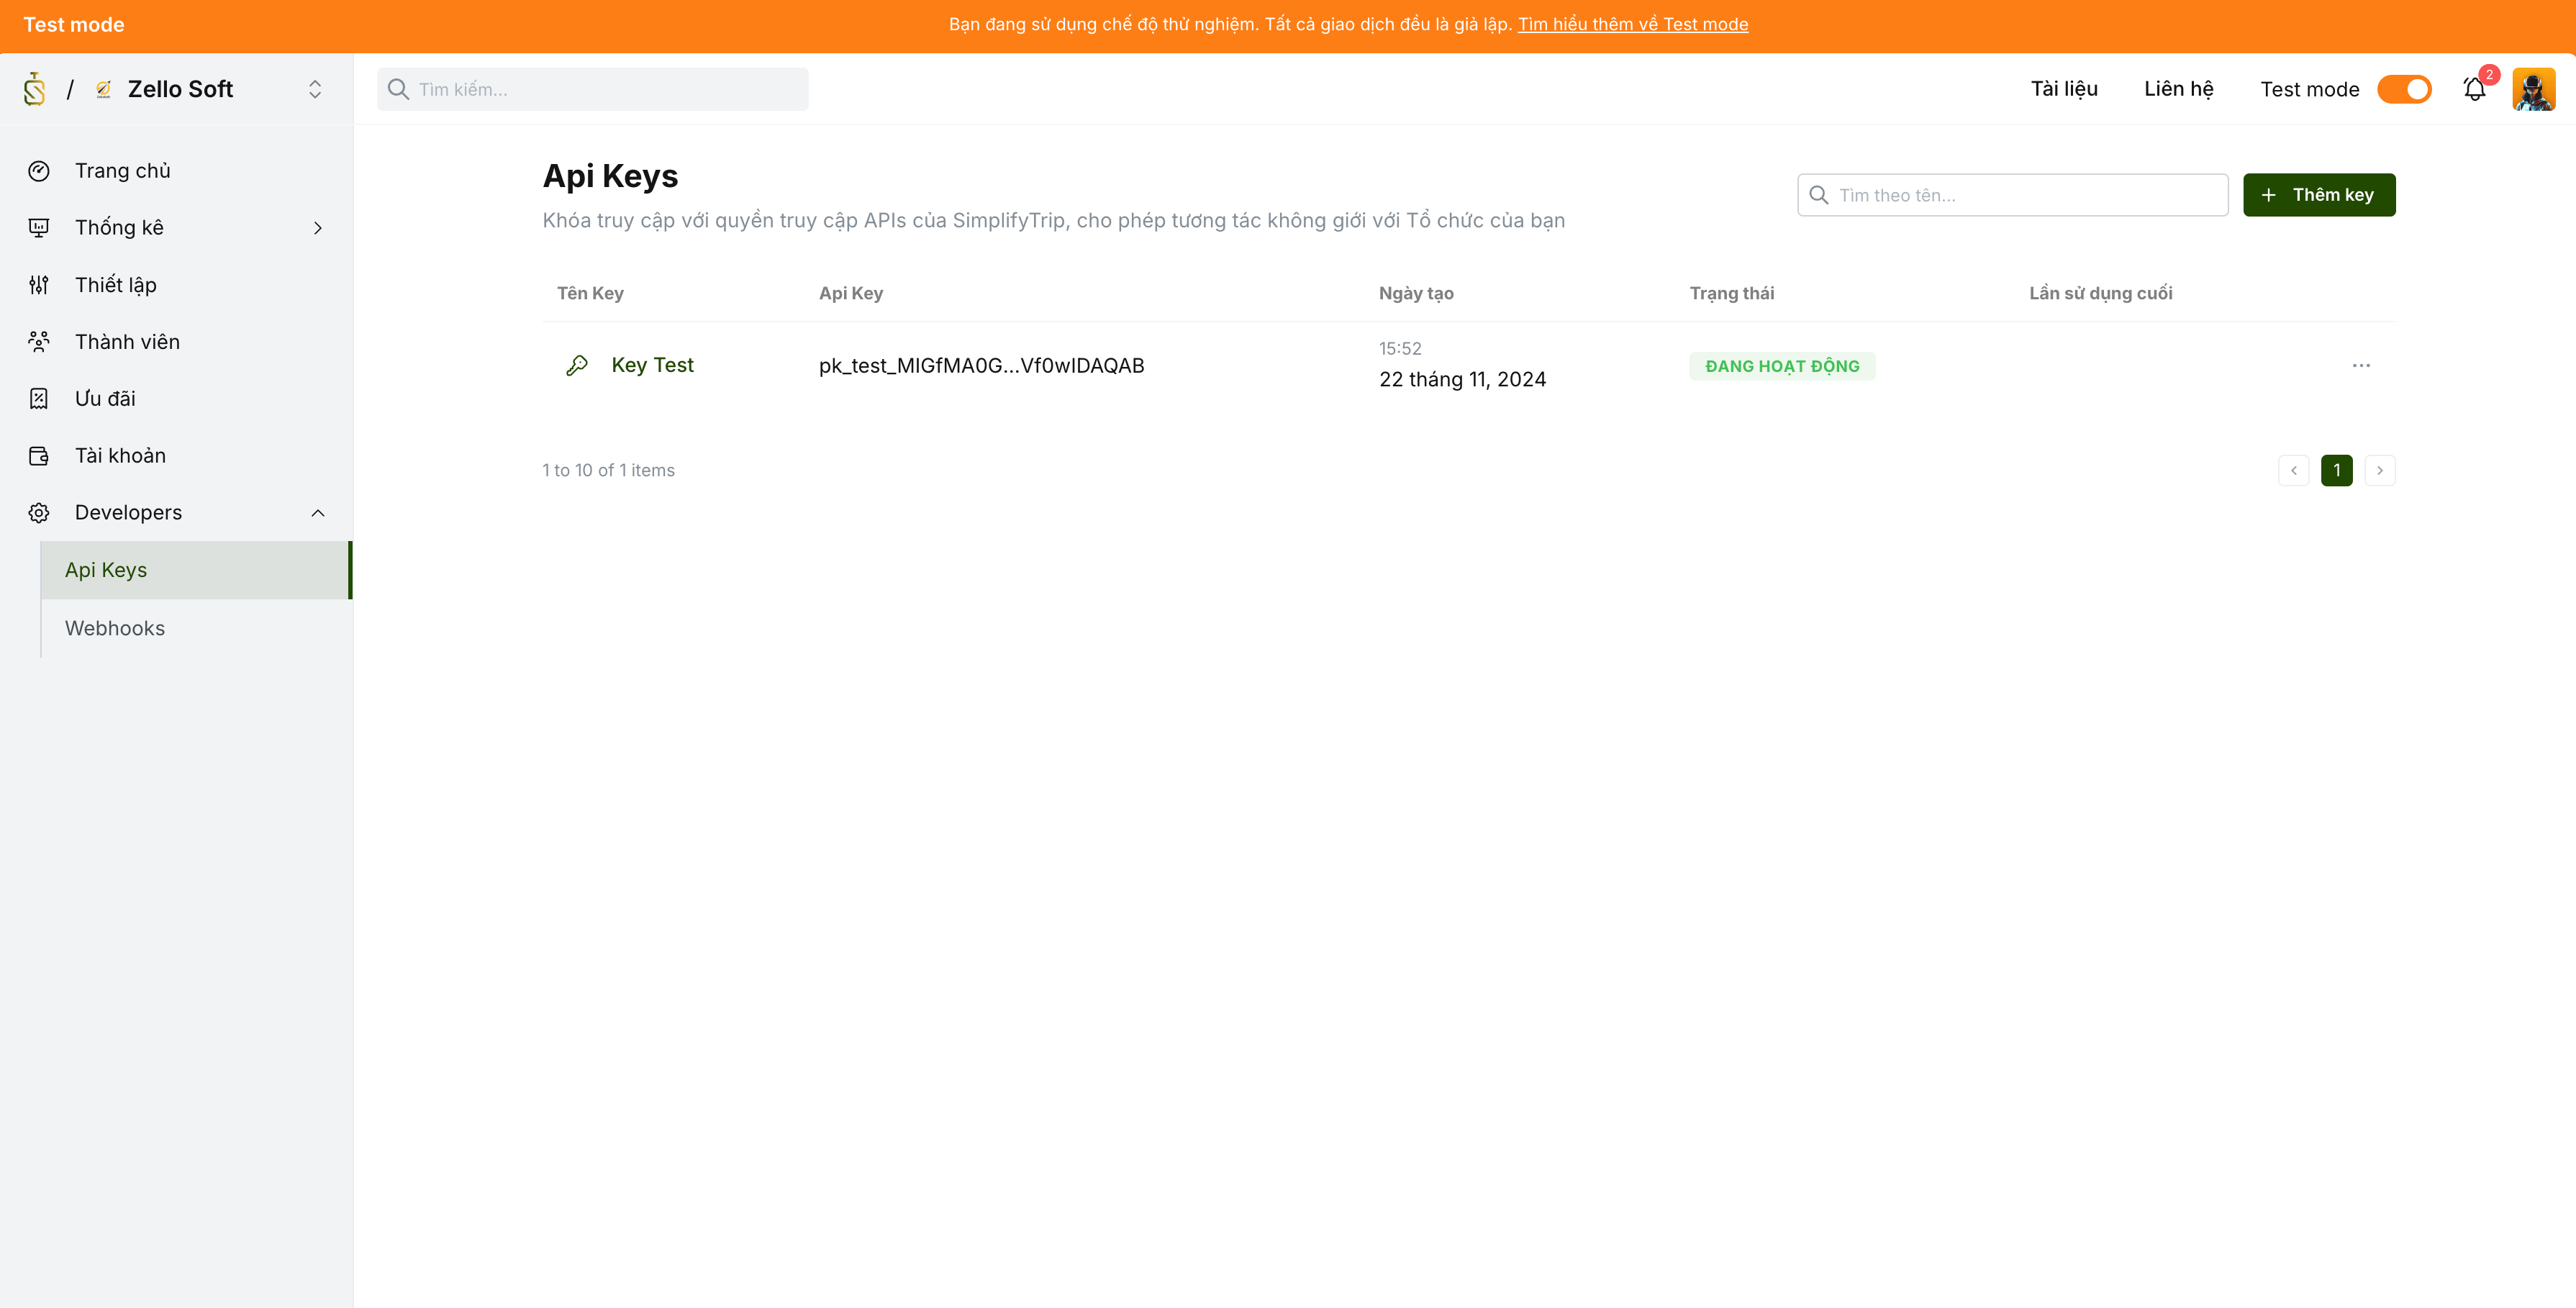Open the user avatar profile menu
Image resolution: width=2576 pixels, height=1308 pixels.
pos(2533,89)
